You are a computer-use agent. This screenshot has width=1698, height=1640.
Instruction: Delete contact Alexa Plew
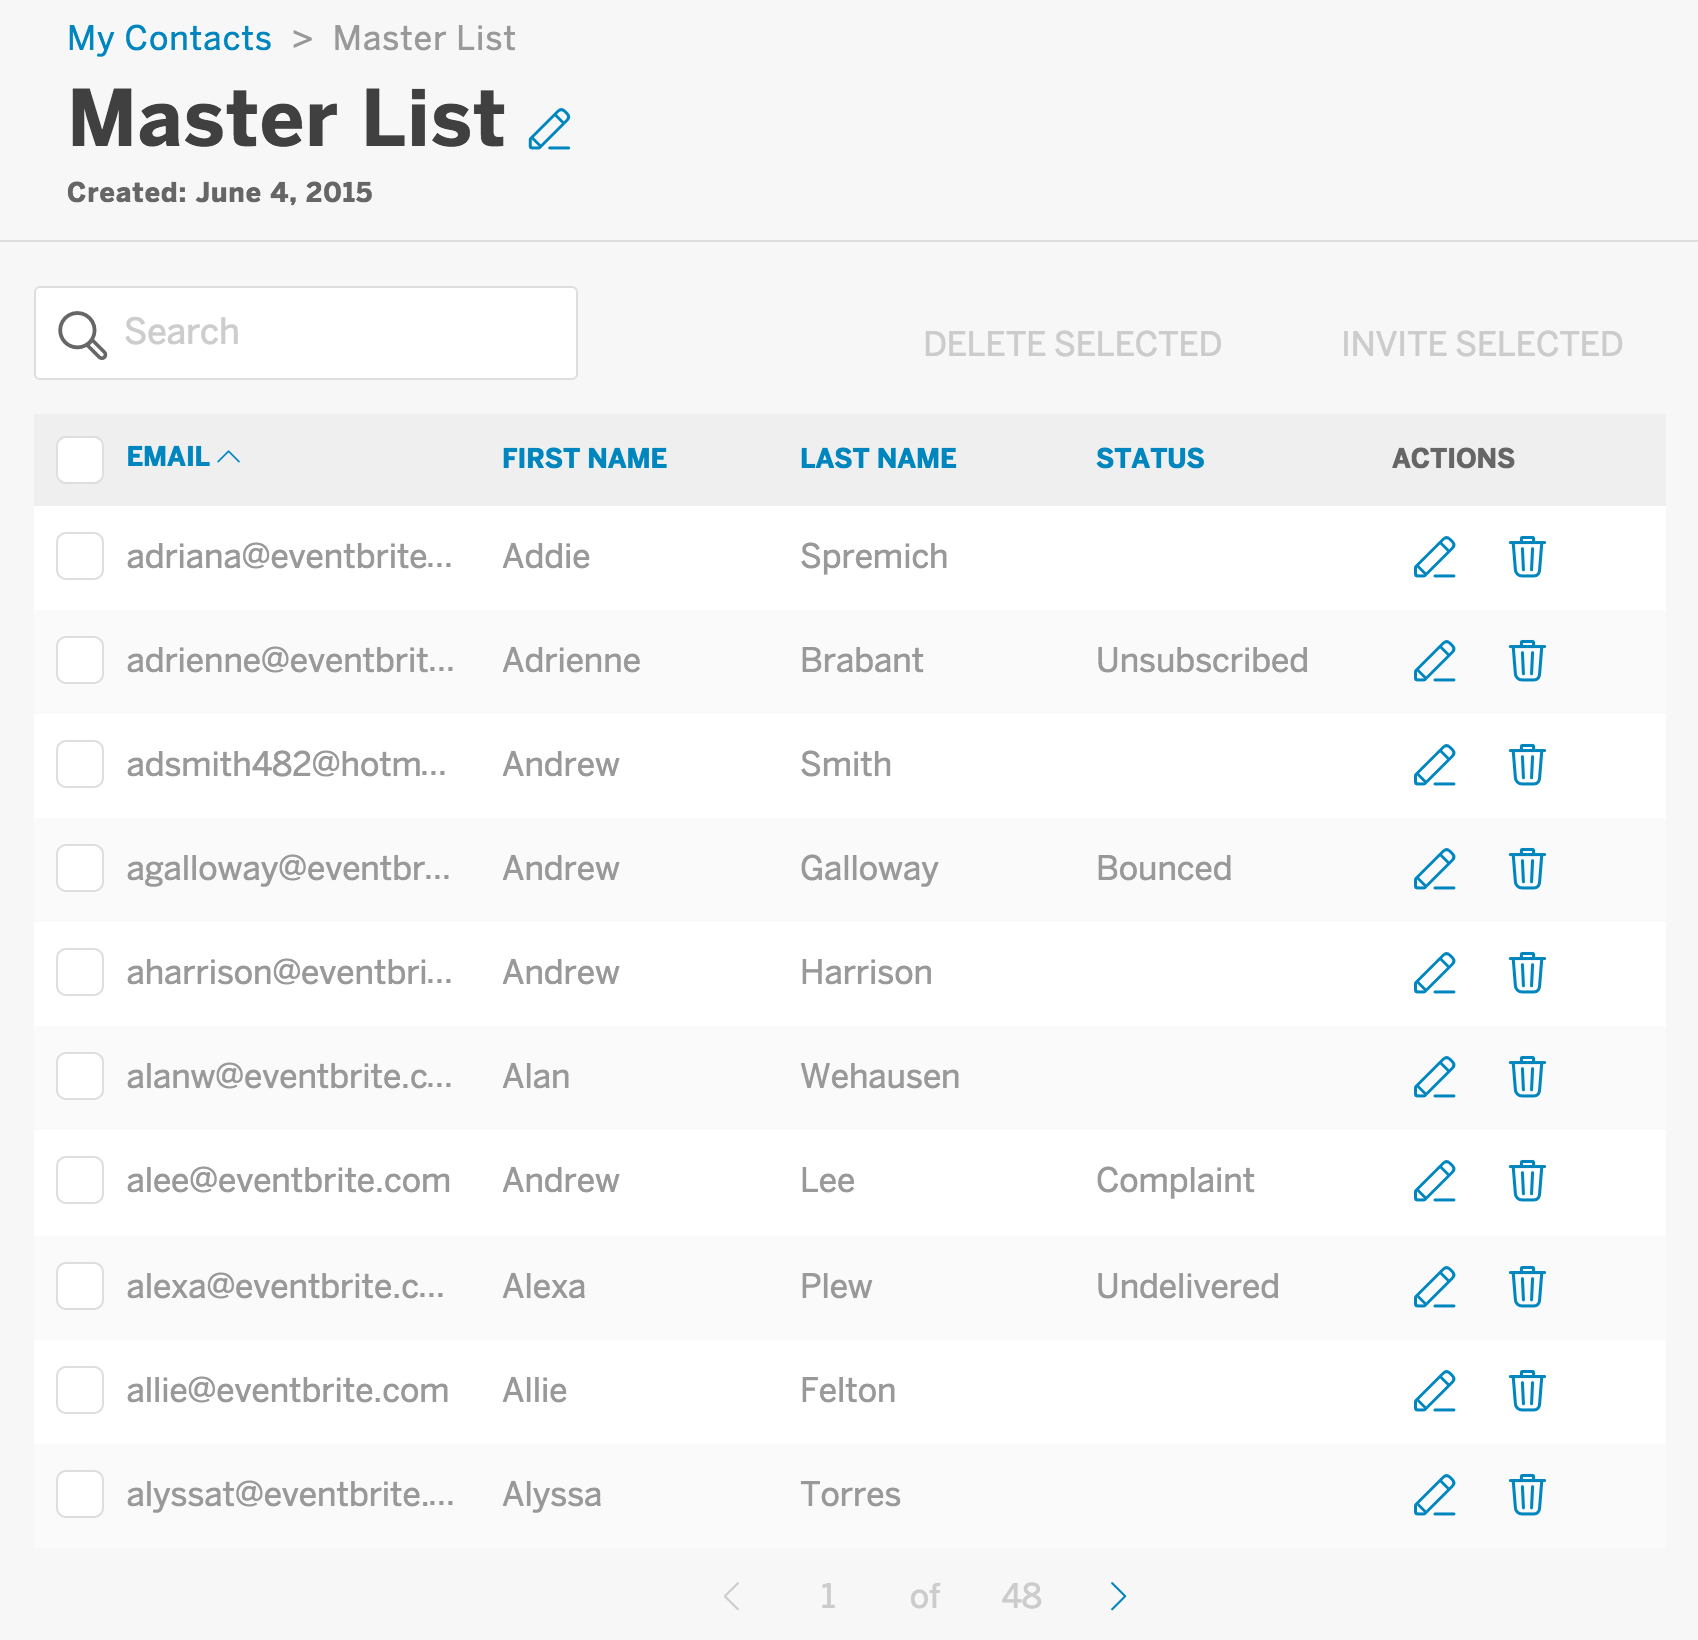1527,1287
